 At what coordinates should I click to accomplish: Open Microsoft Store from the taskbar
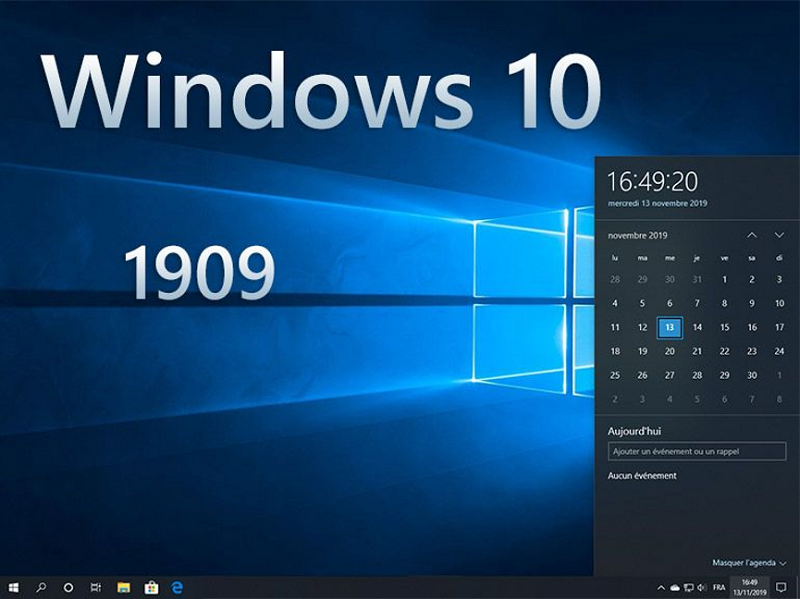tap(151, 587)
